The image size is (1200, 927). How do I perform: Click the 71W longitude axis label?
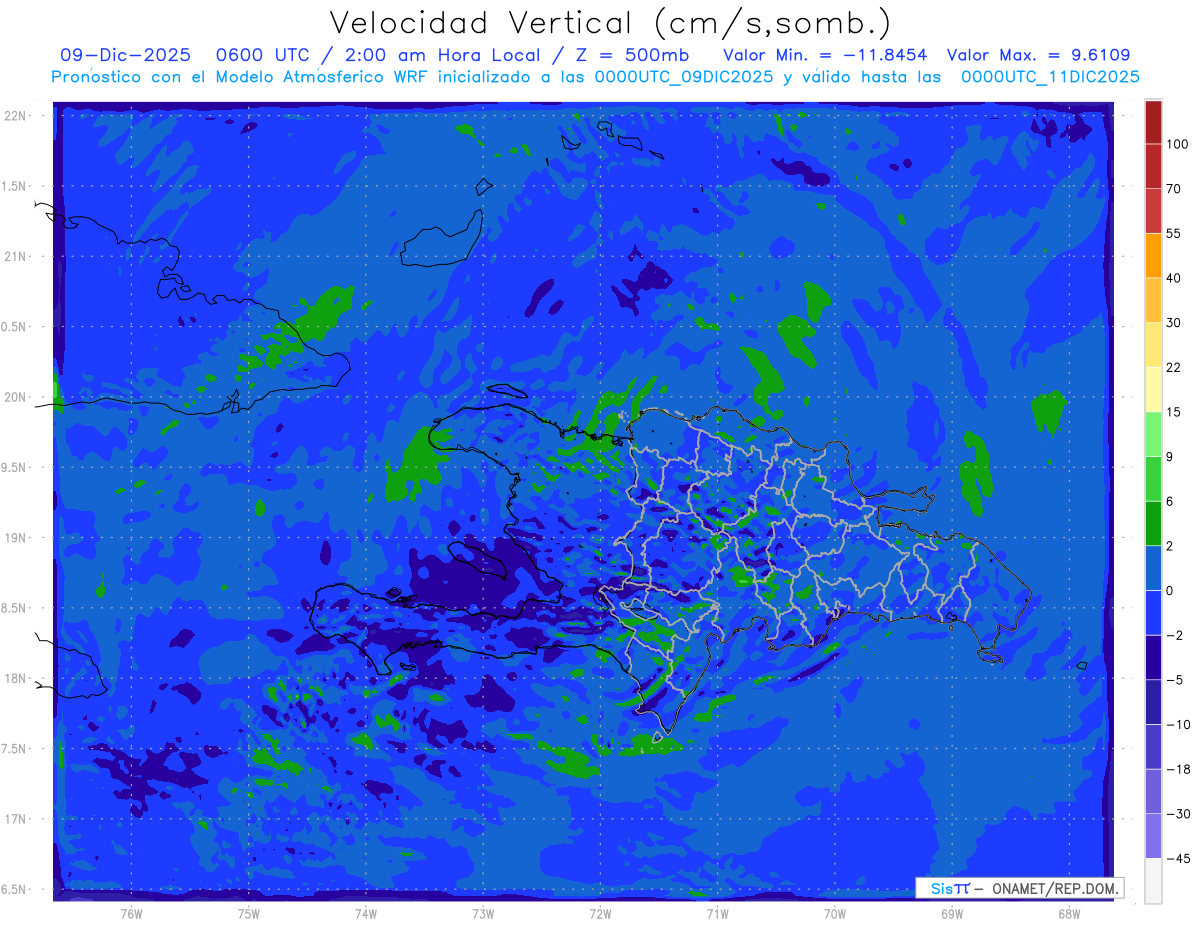coord(717,913)
